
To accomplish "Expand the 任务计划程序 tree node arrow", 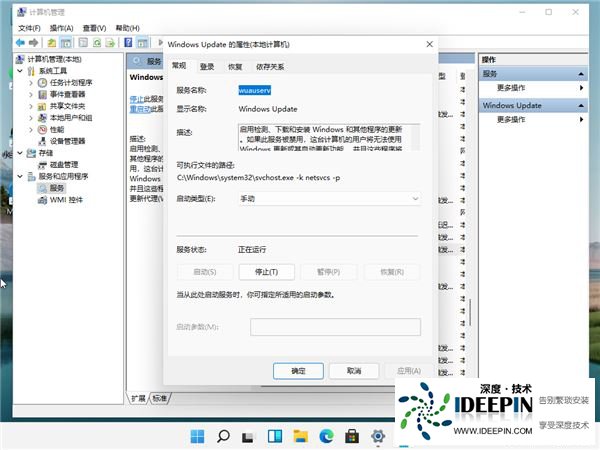I will 31,83.
